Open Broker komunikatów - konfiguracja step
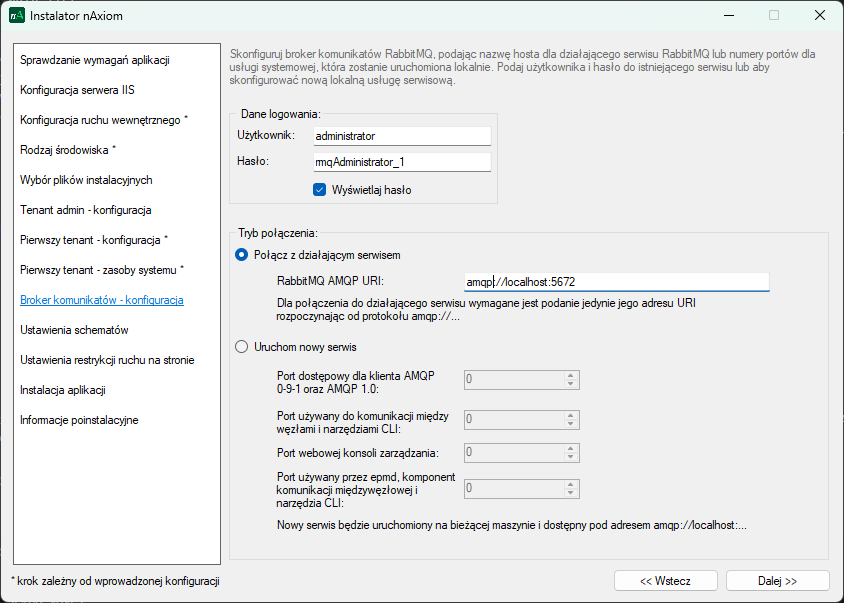Screen dimensions: 844x603 pyautogui.click(x=101, y=300)
